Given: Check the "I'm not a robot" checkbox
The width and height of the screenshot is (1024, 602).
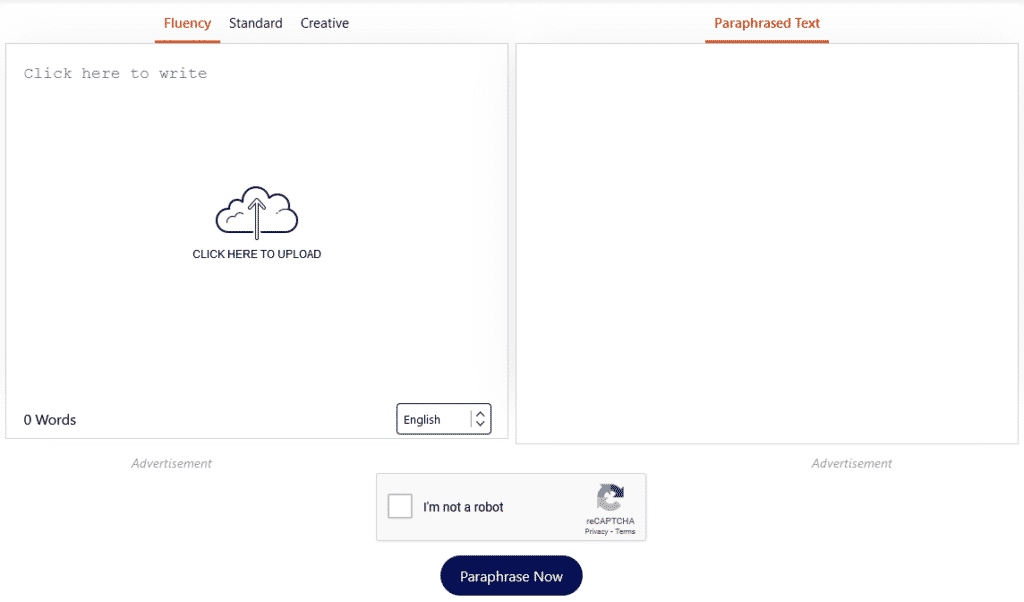Looking at the screenshot, I should (400, 507).
